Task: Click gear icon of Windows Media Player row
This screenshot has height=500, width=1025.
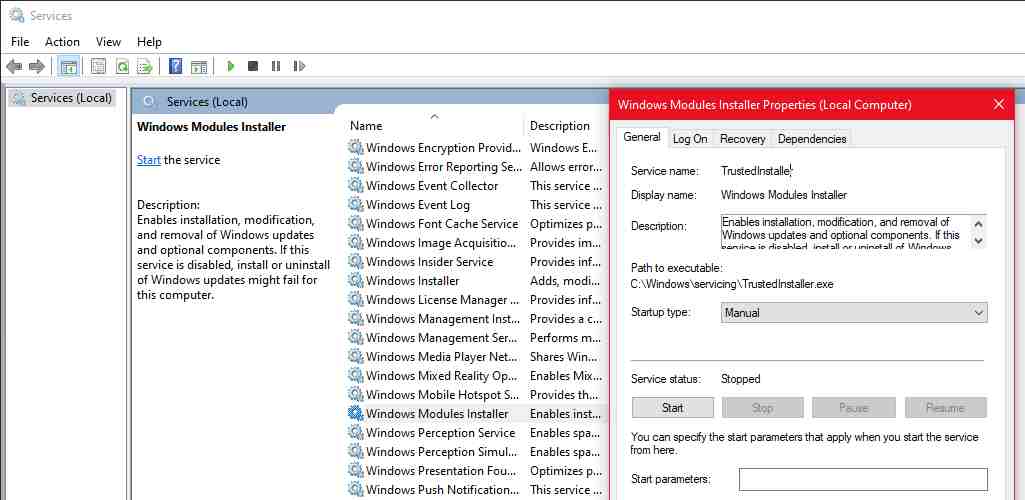Action: (x=356, y=356)
